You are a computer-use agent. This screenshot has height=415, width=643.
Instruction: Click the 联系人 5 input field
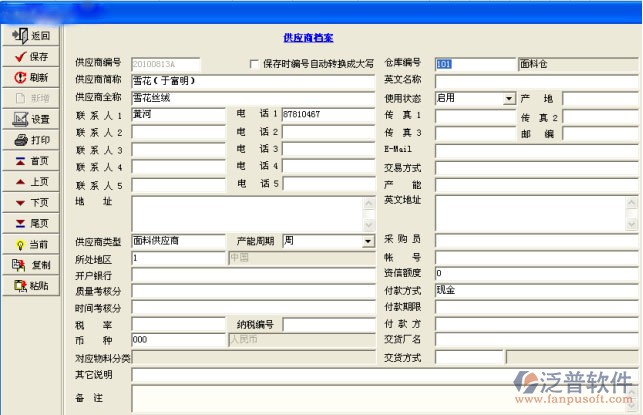[x=178, y=184]
